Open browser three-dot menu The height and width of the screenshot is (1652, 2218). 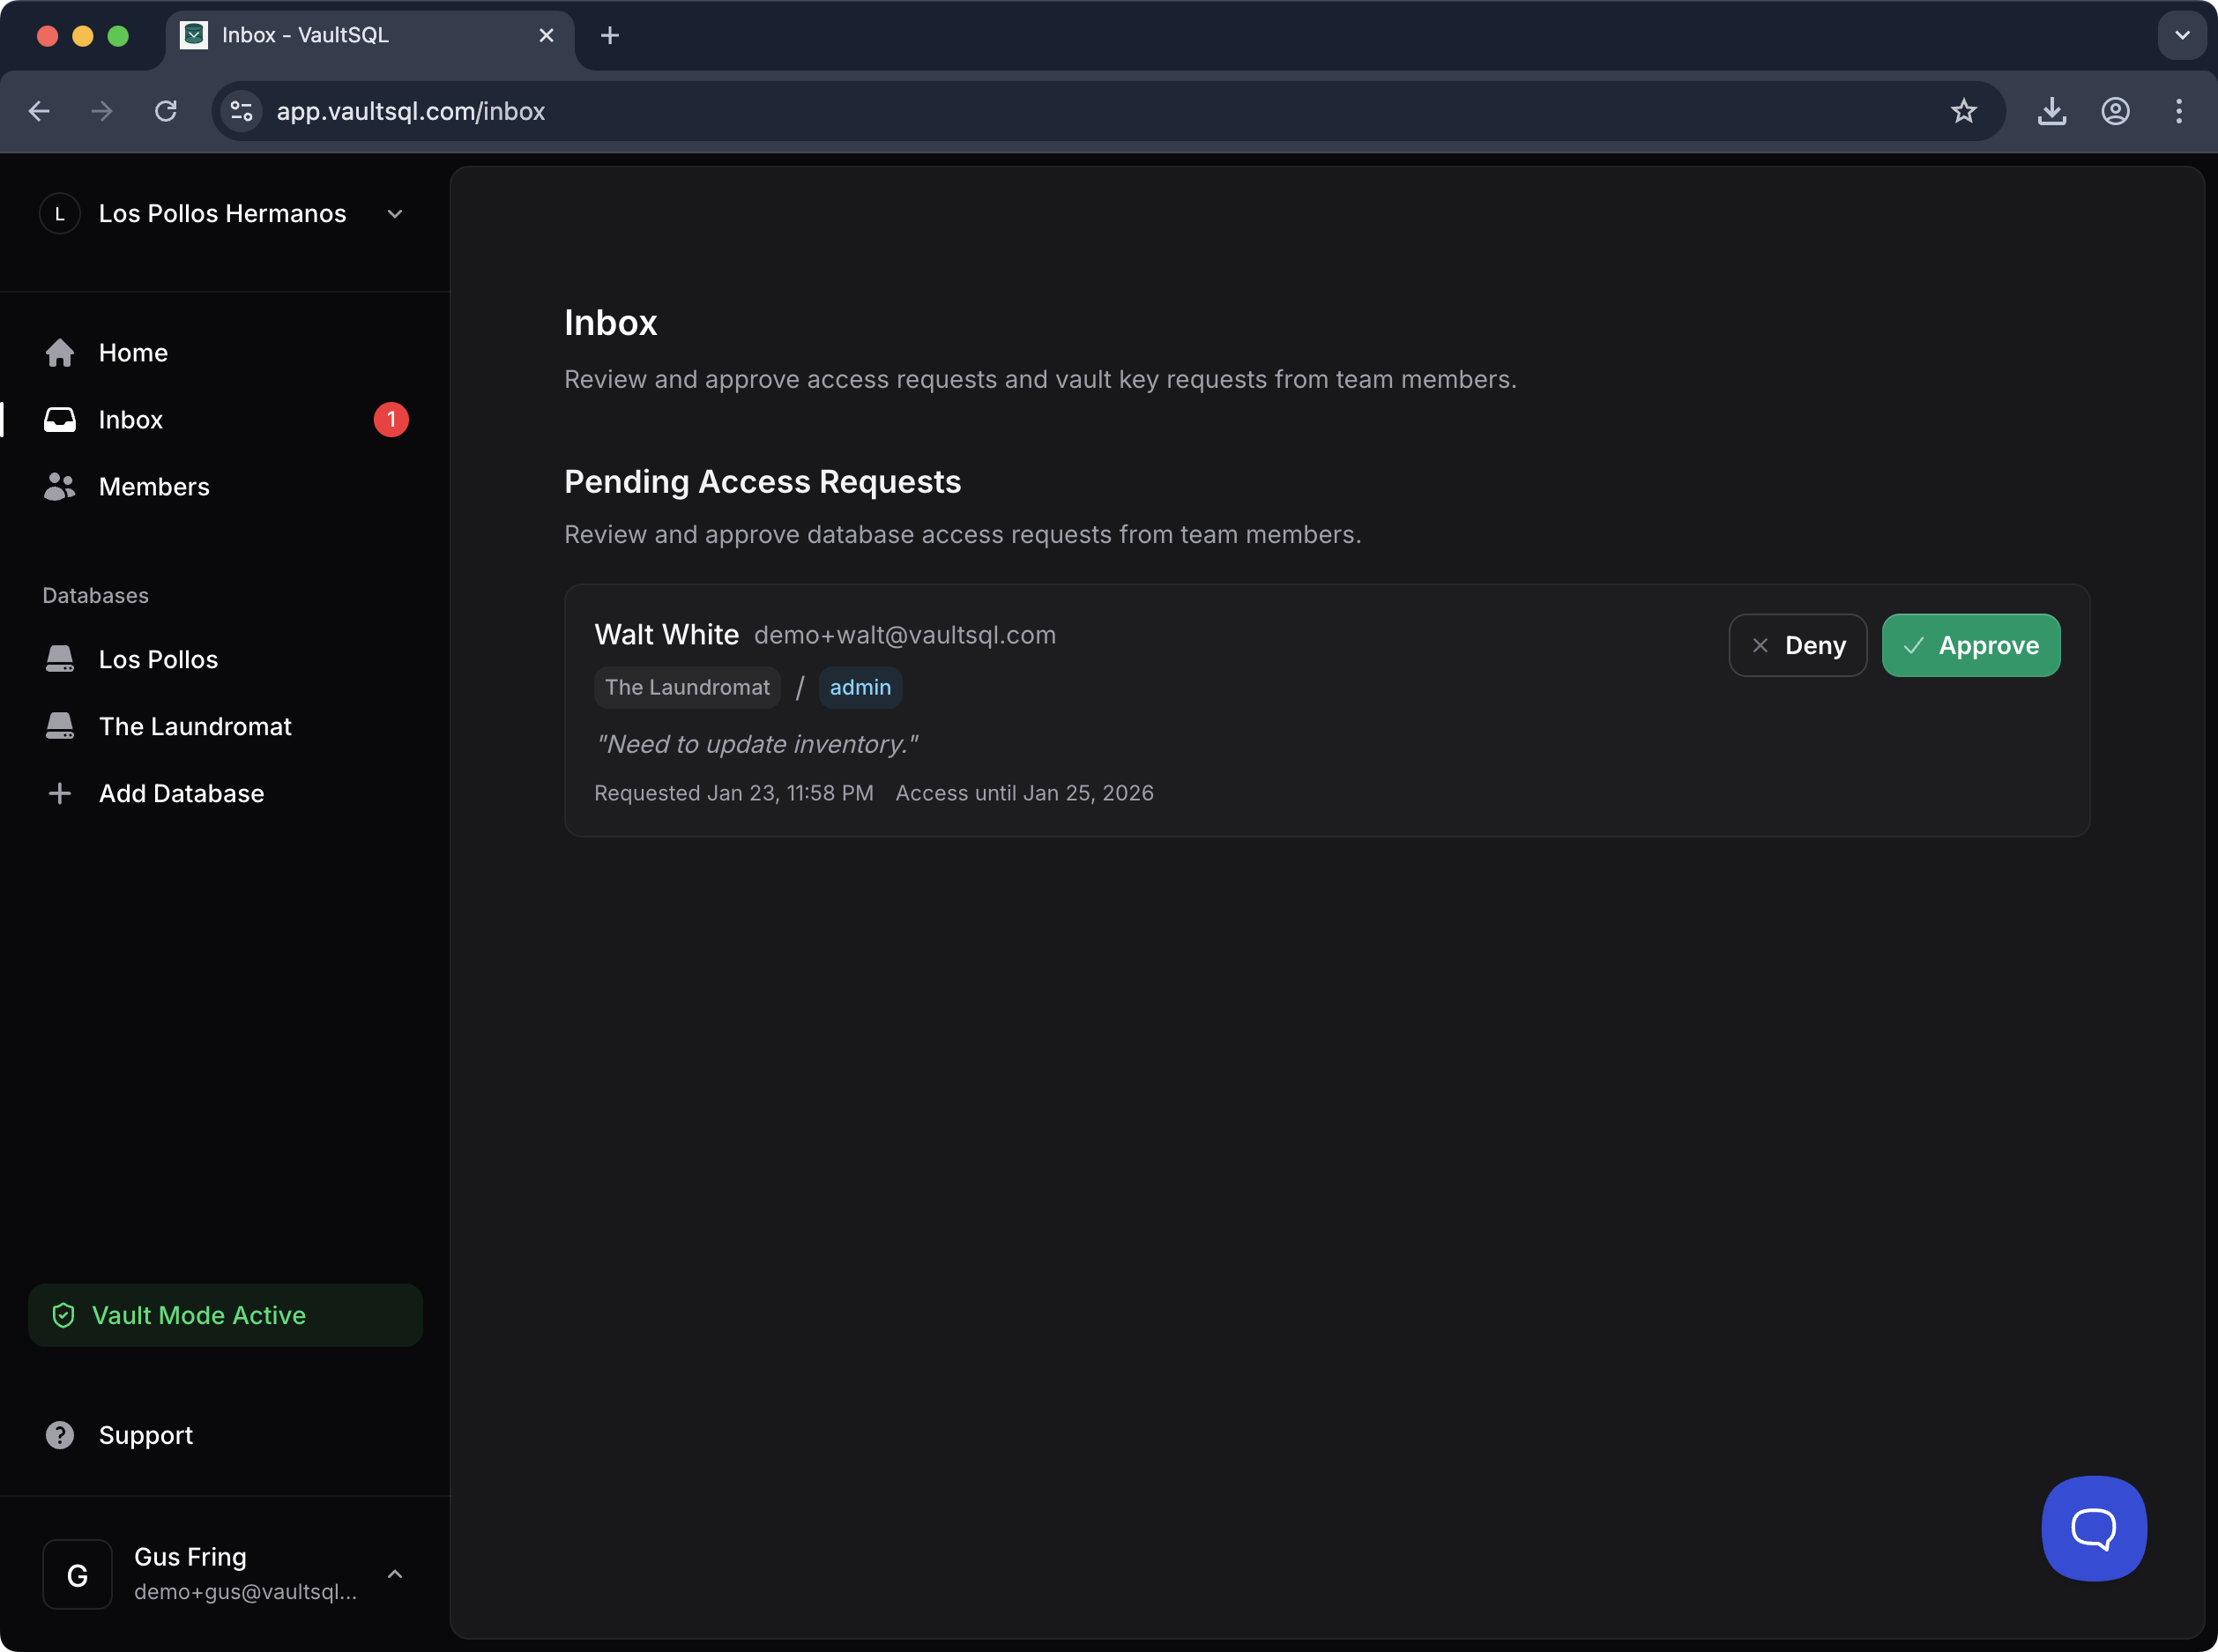click(x=2179, y=111)
